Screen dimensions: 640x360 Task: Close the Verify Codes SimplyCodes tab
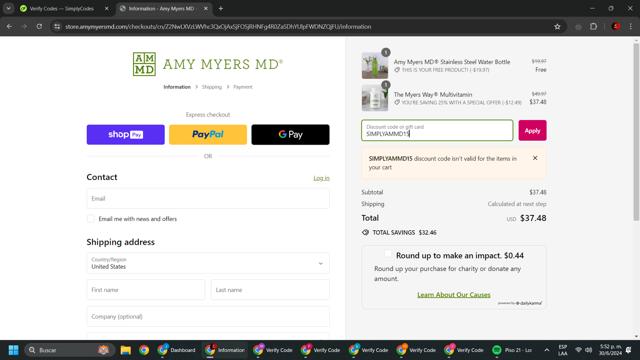(x=107, y=9)
